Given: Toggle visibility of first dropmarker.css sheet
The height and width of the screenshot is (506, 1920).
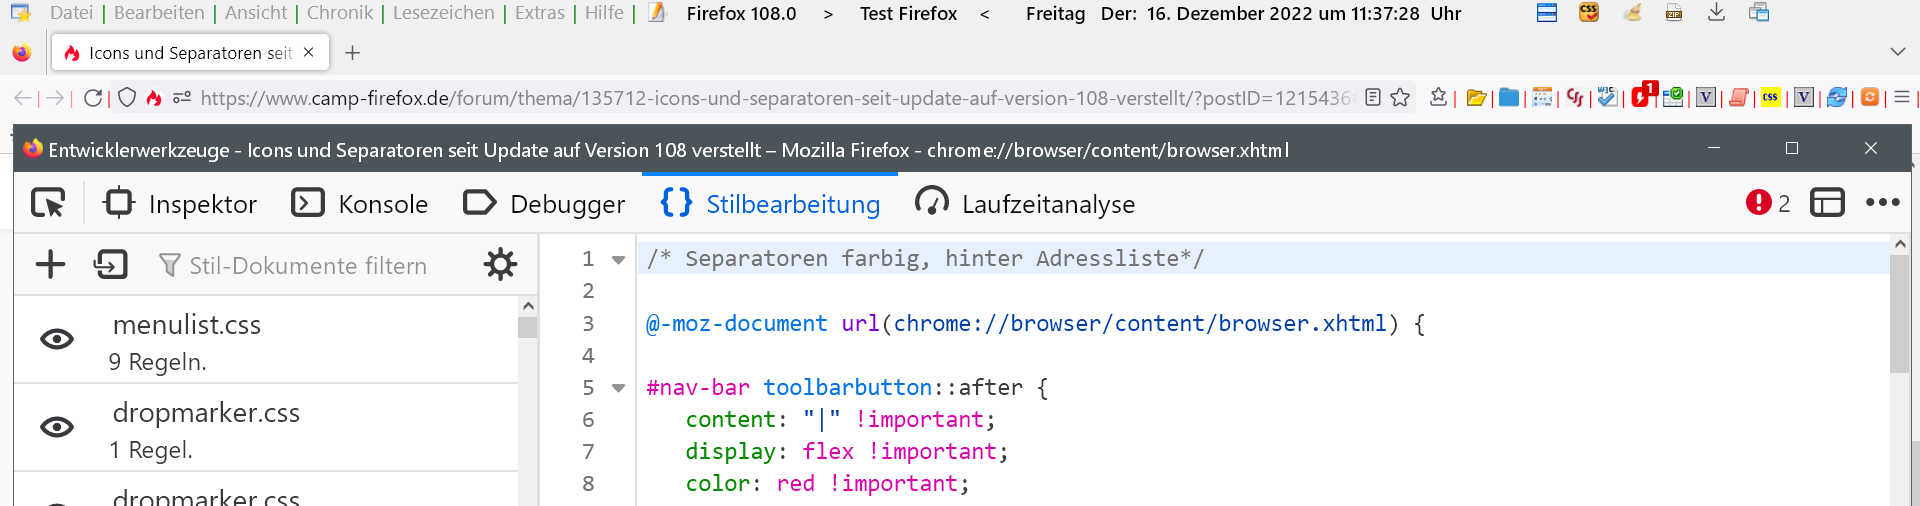Looking at the screenshot, I should [57, 428].
